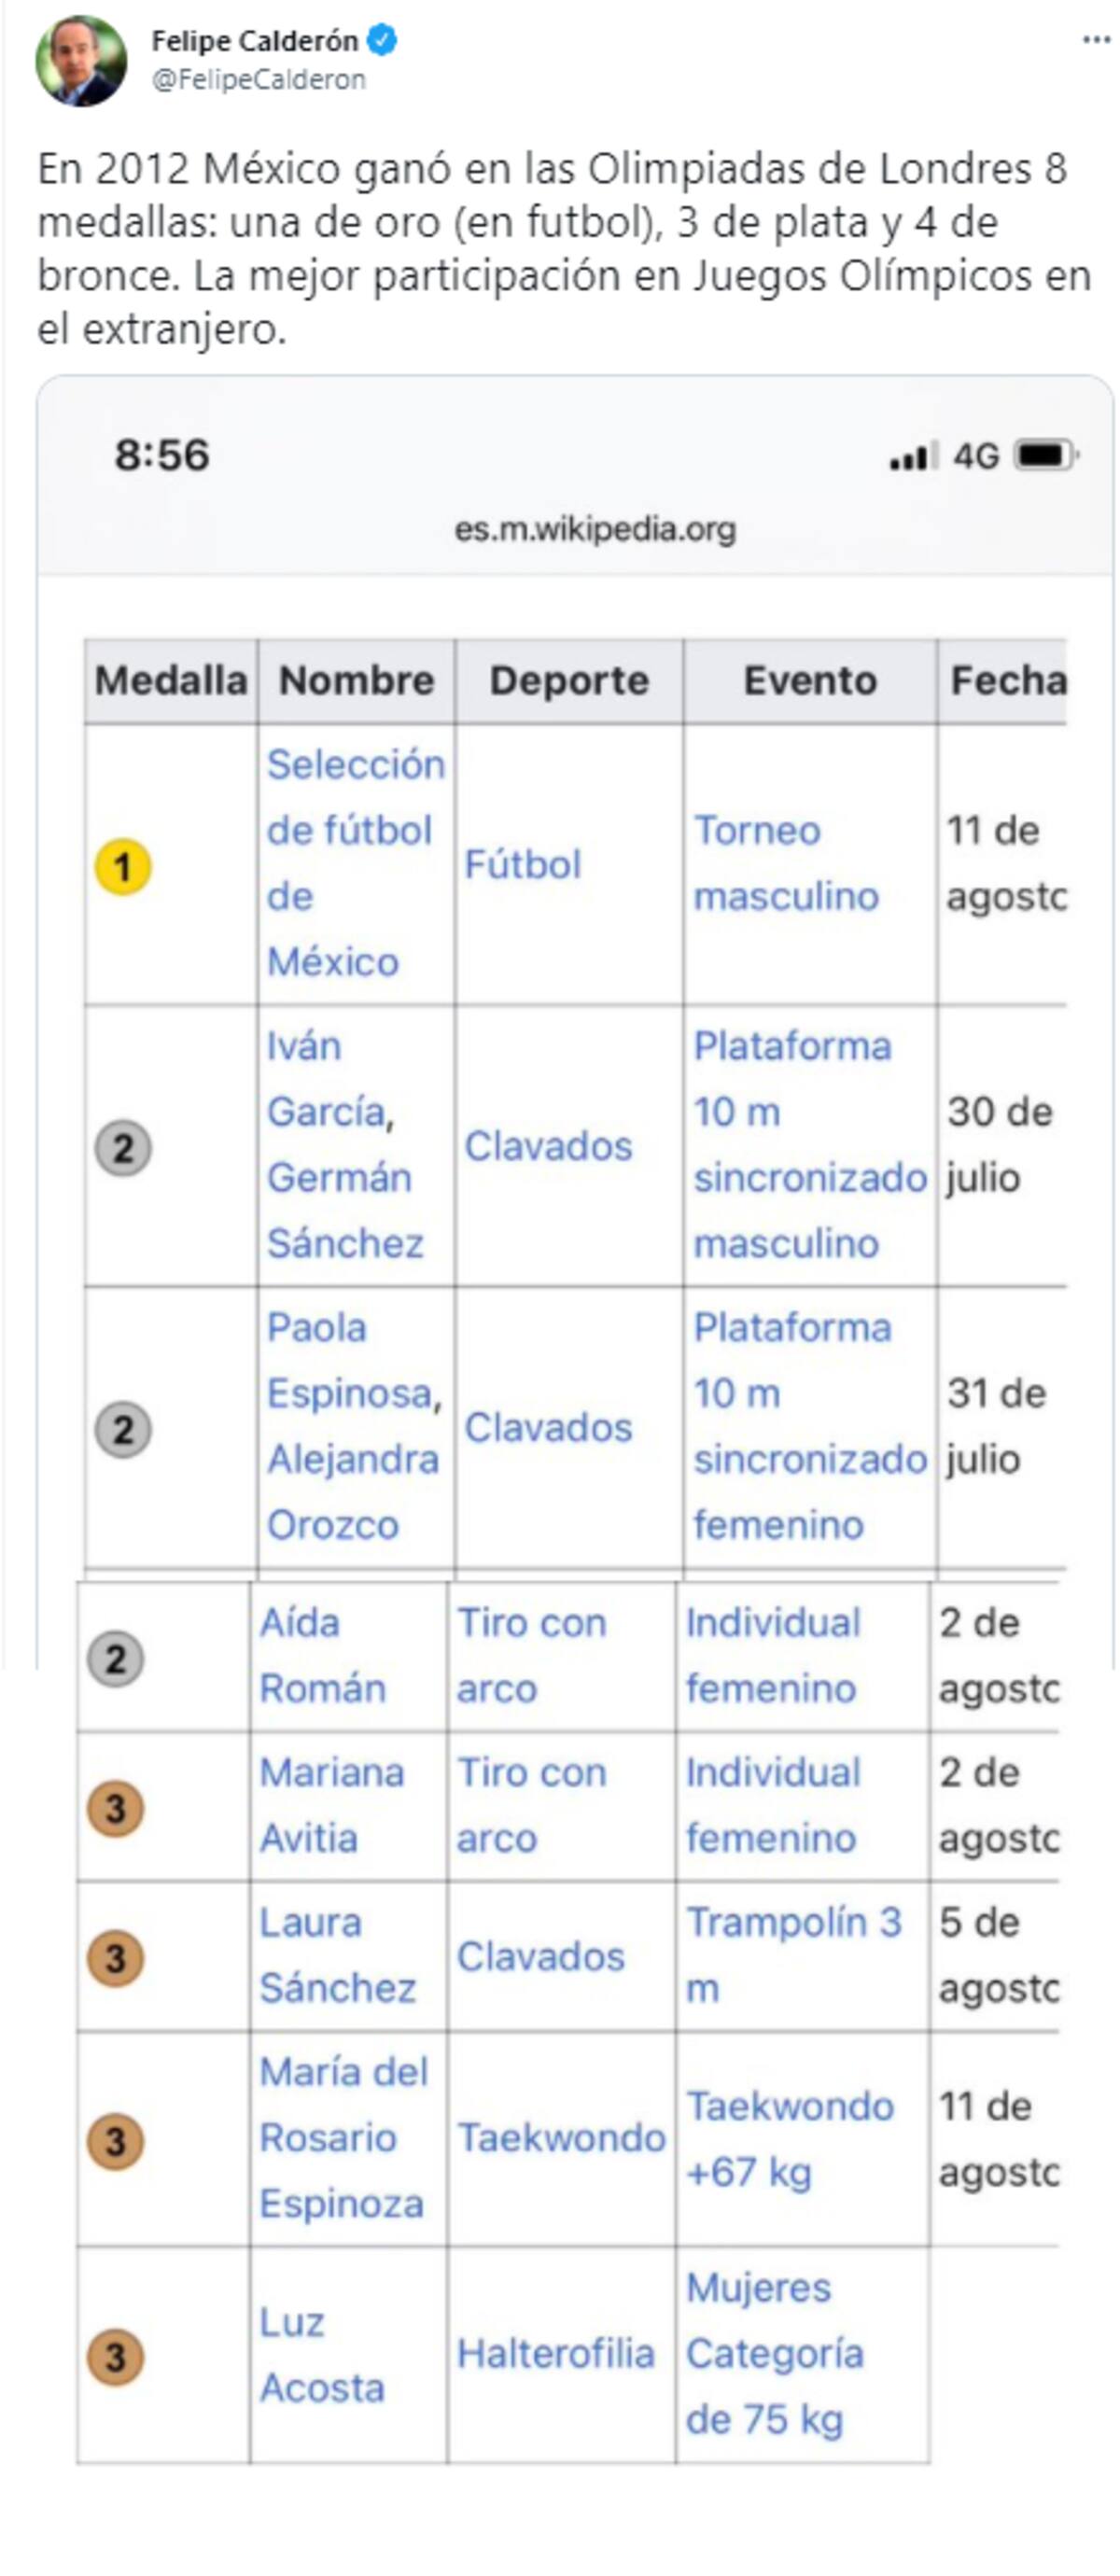Click the Medalla column header

pyautogui.click(x=171, y=681)
